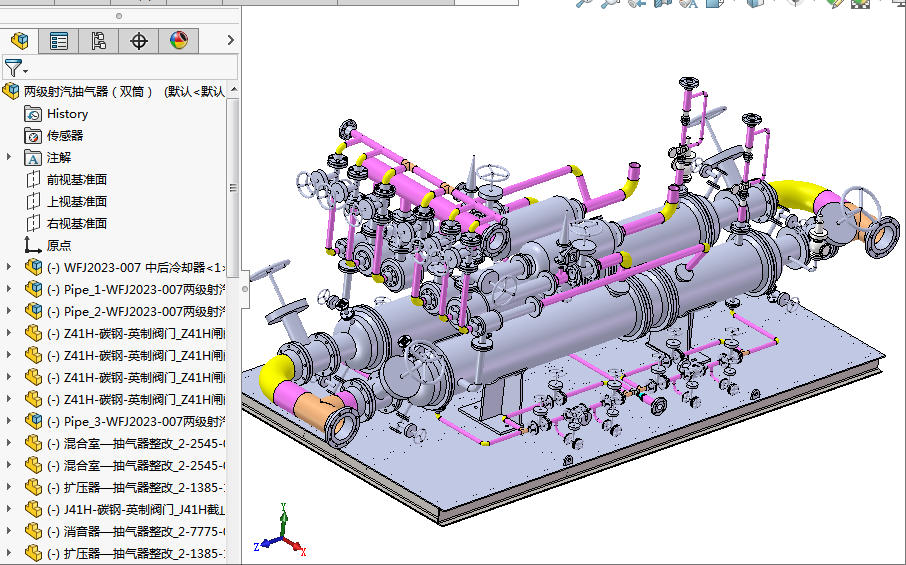Expand the J41H-碳钢-英制阀门 node
The image size is (906, 565).
(x=9, y=508)
